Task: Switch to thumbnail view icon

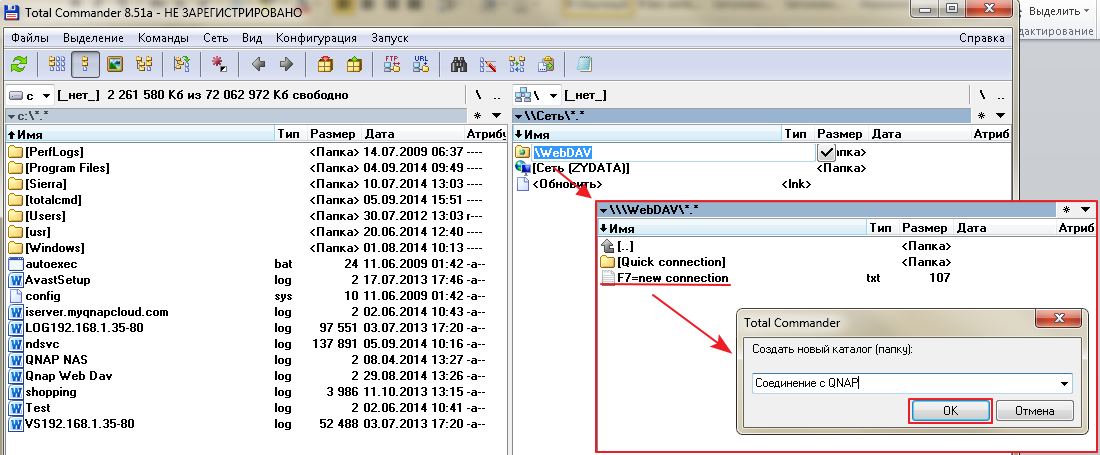Action: [x=115, y=64]
